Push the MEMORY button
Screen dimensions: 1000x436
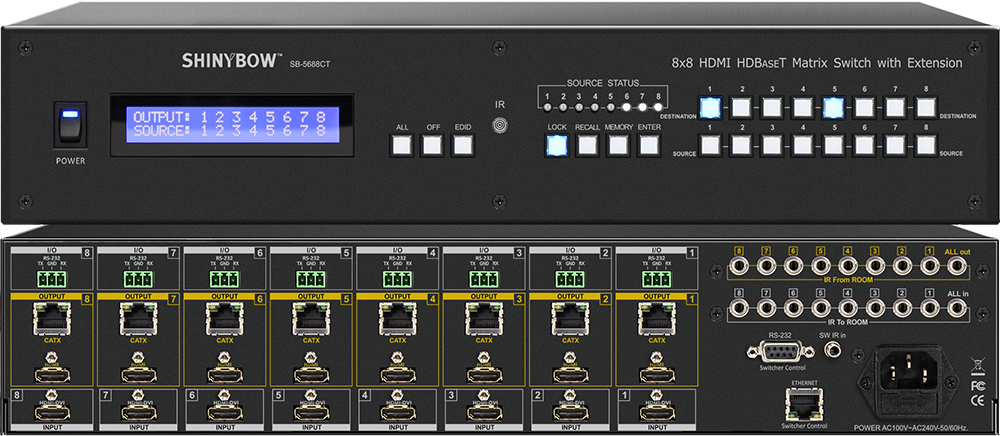coord(617,145)
